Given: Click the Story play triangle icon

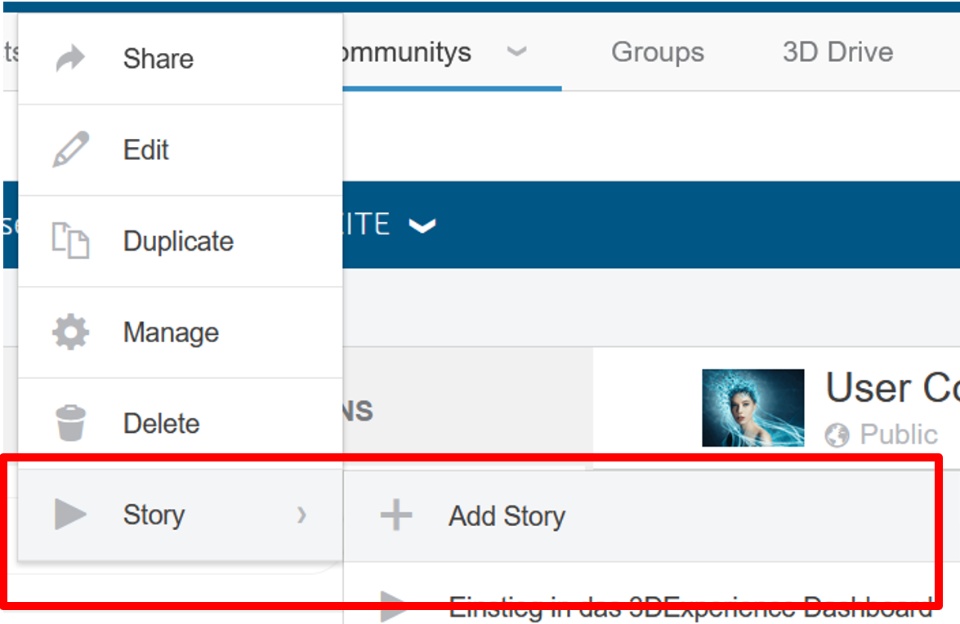Looking at the screenshot, I should click(x=70, y=515).
